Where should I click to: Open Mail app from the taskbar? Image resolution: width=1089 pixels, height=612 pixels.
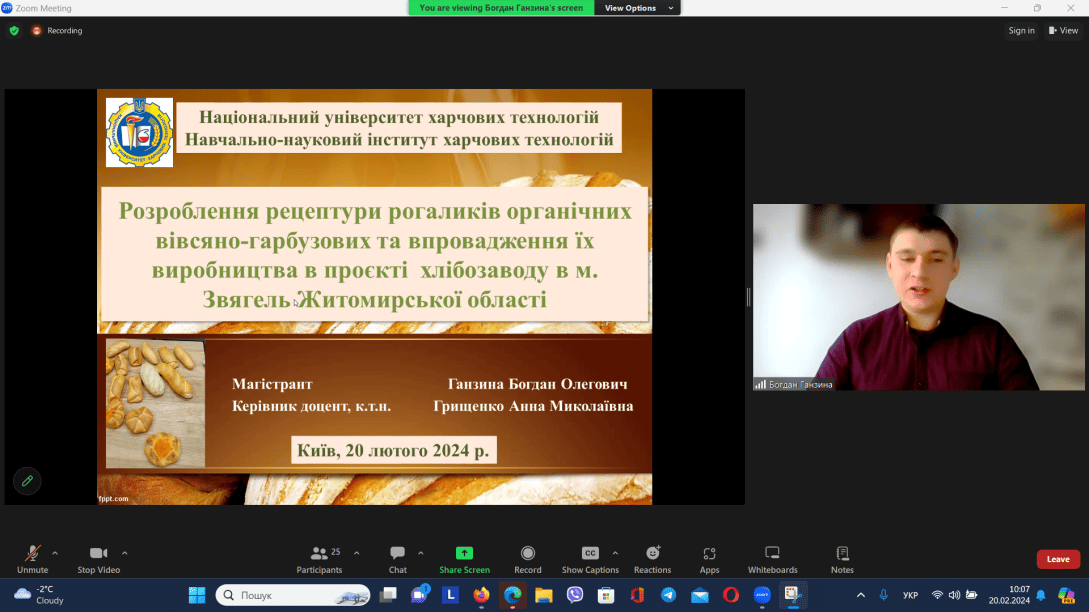coord(699,595)
